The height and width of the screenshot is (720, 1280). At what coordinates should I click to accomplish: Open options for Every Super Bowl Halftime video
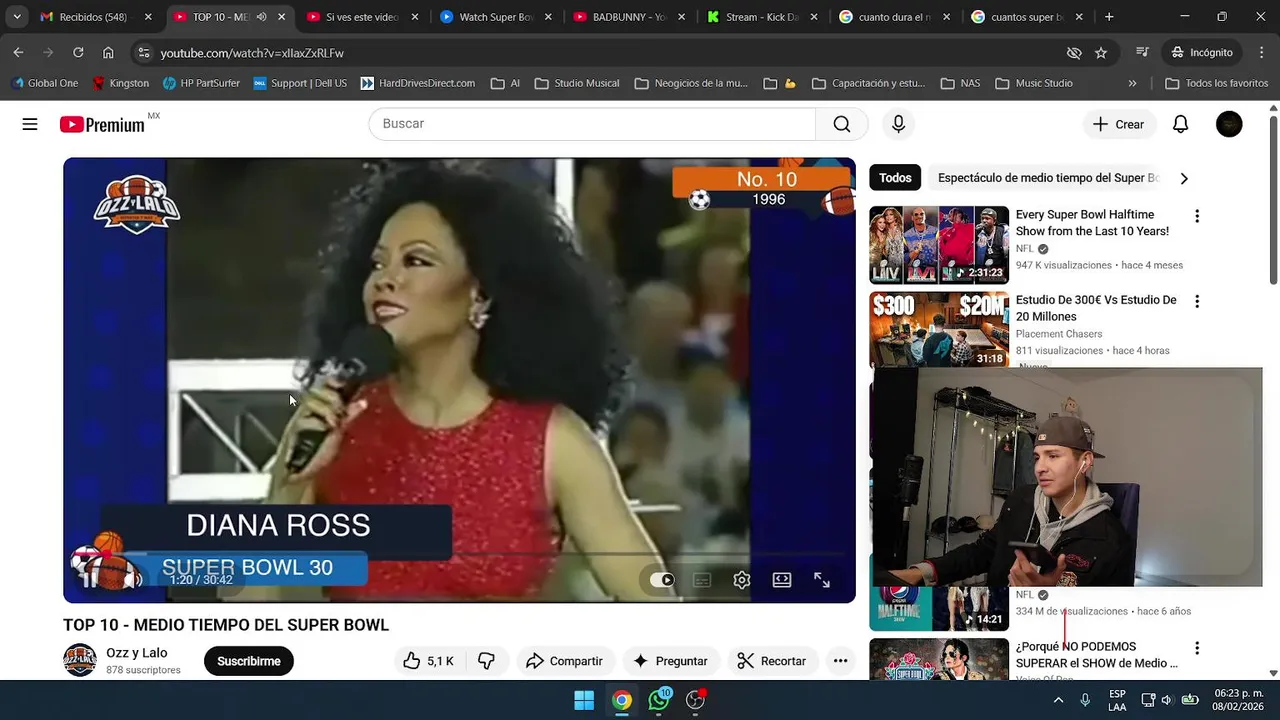1197,216
